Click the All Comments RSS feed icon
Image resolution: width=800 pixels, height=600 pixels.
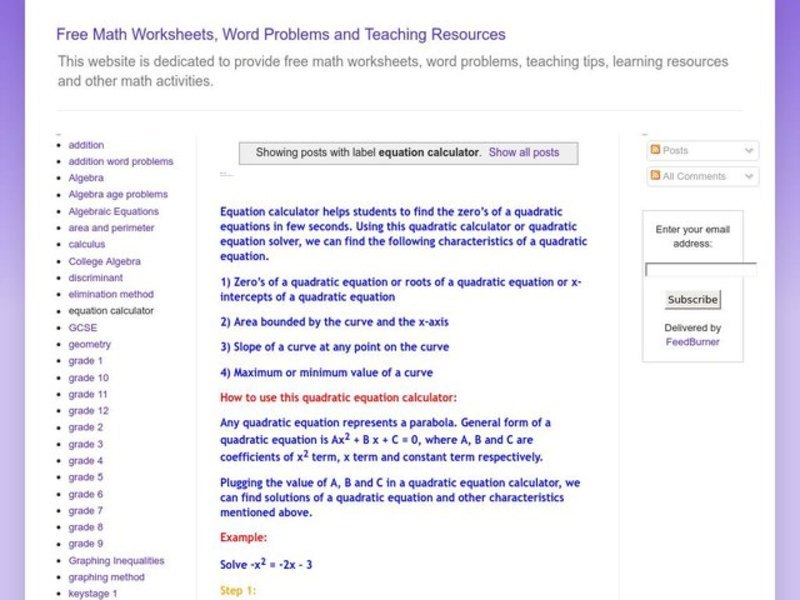pos(654,176)
